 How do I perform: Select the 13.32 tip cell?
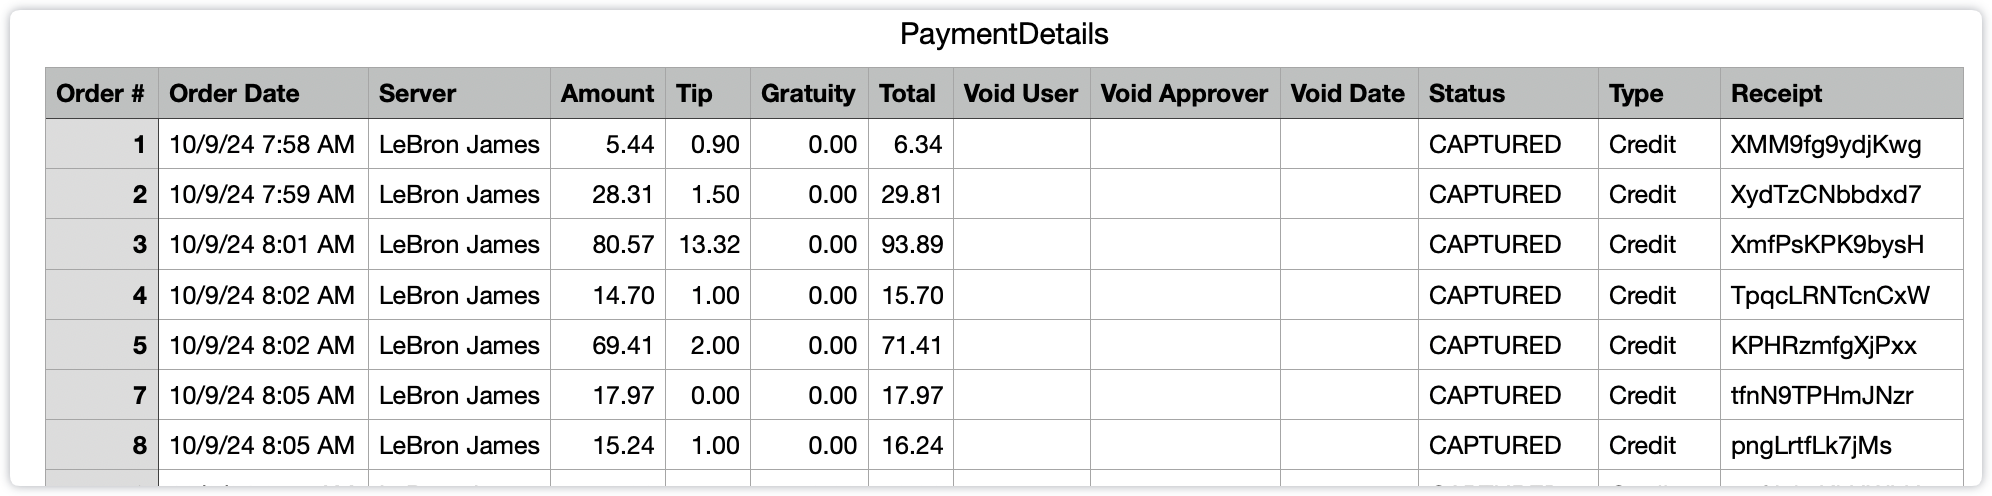pyautogui.click(x=709, y=245)
